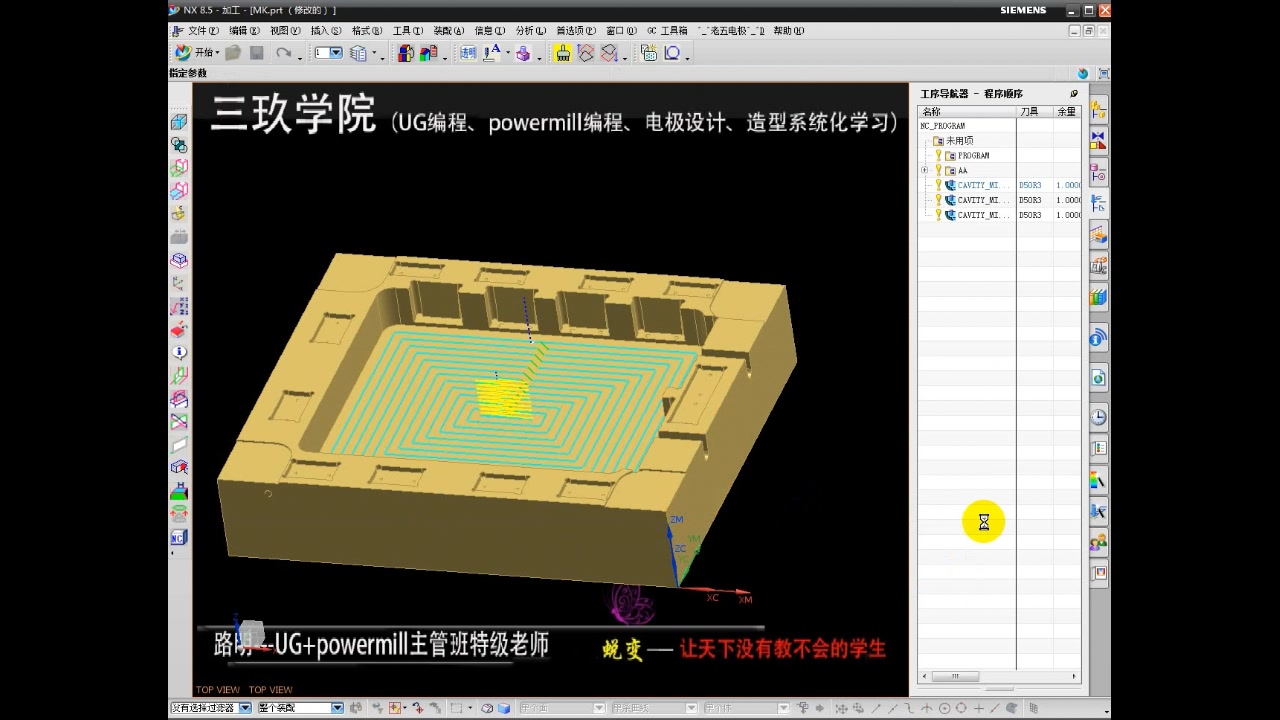1280x720 pixels.
Task: Click the verify tool path red icon in left toolbar
Action: tap(179, 329)
